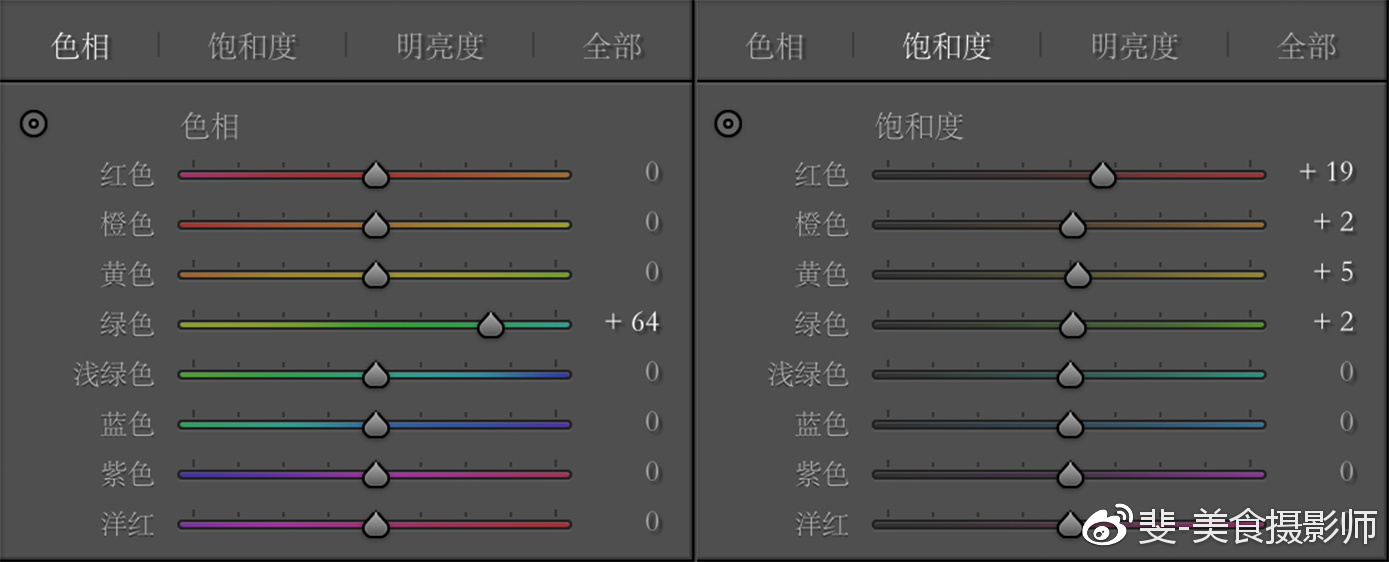Image resolution: width=1389 pixels, height=562 pixels.
Task: Click the hue targeted adjustment tool icon
Action: coord(34,125)
